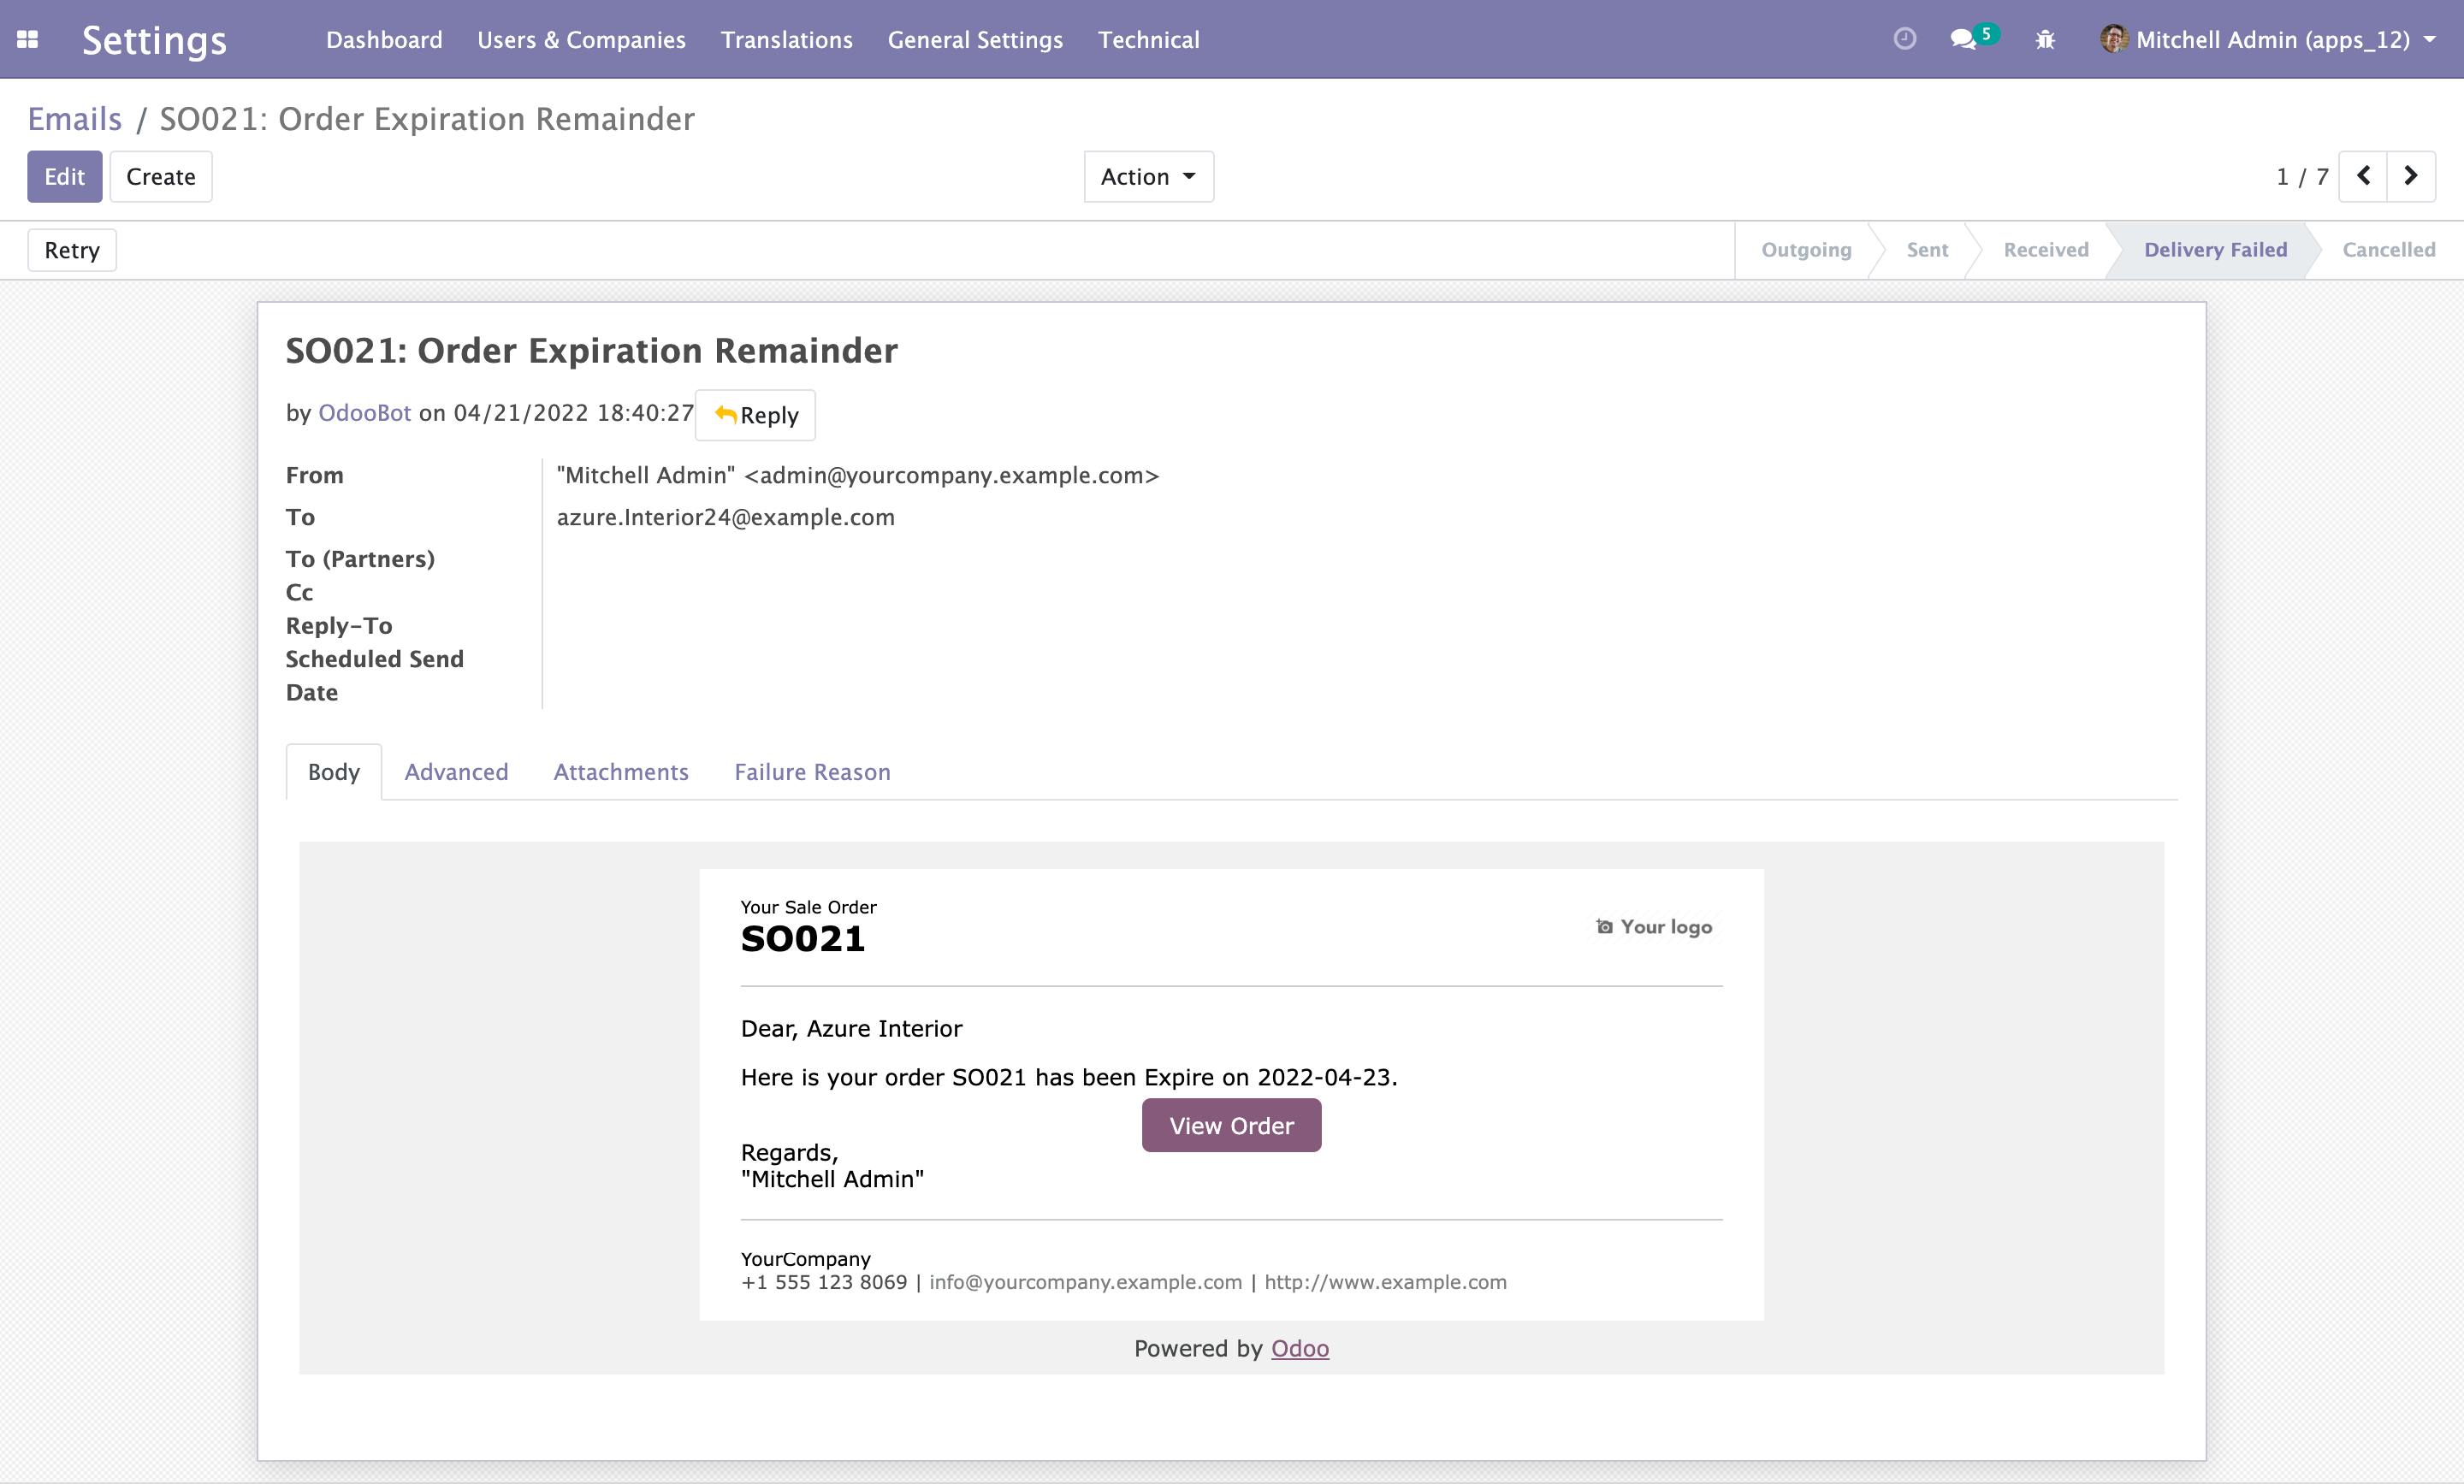Click the debug bug icon

2045,40
